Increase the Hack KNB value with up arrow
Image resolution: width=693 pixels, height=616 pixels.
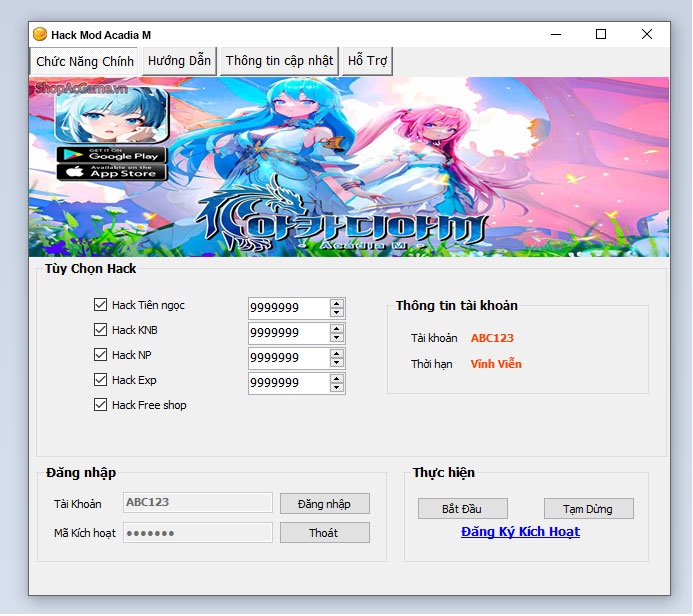(337, 329)
